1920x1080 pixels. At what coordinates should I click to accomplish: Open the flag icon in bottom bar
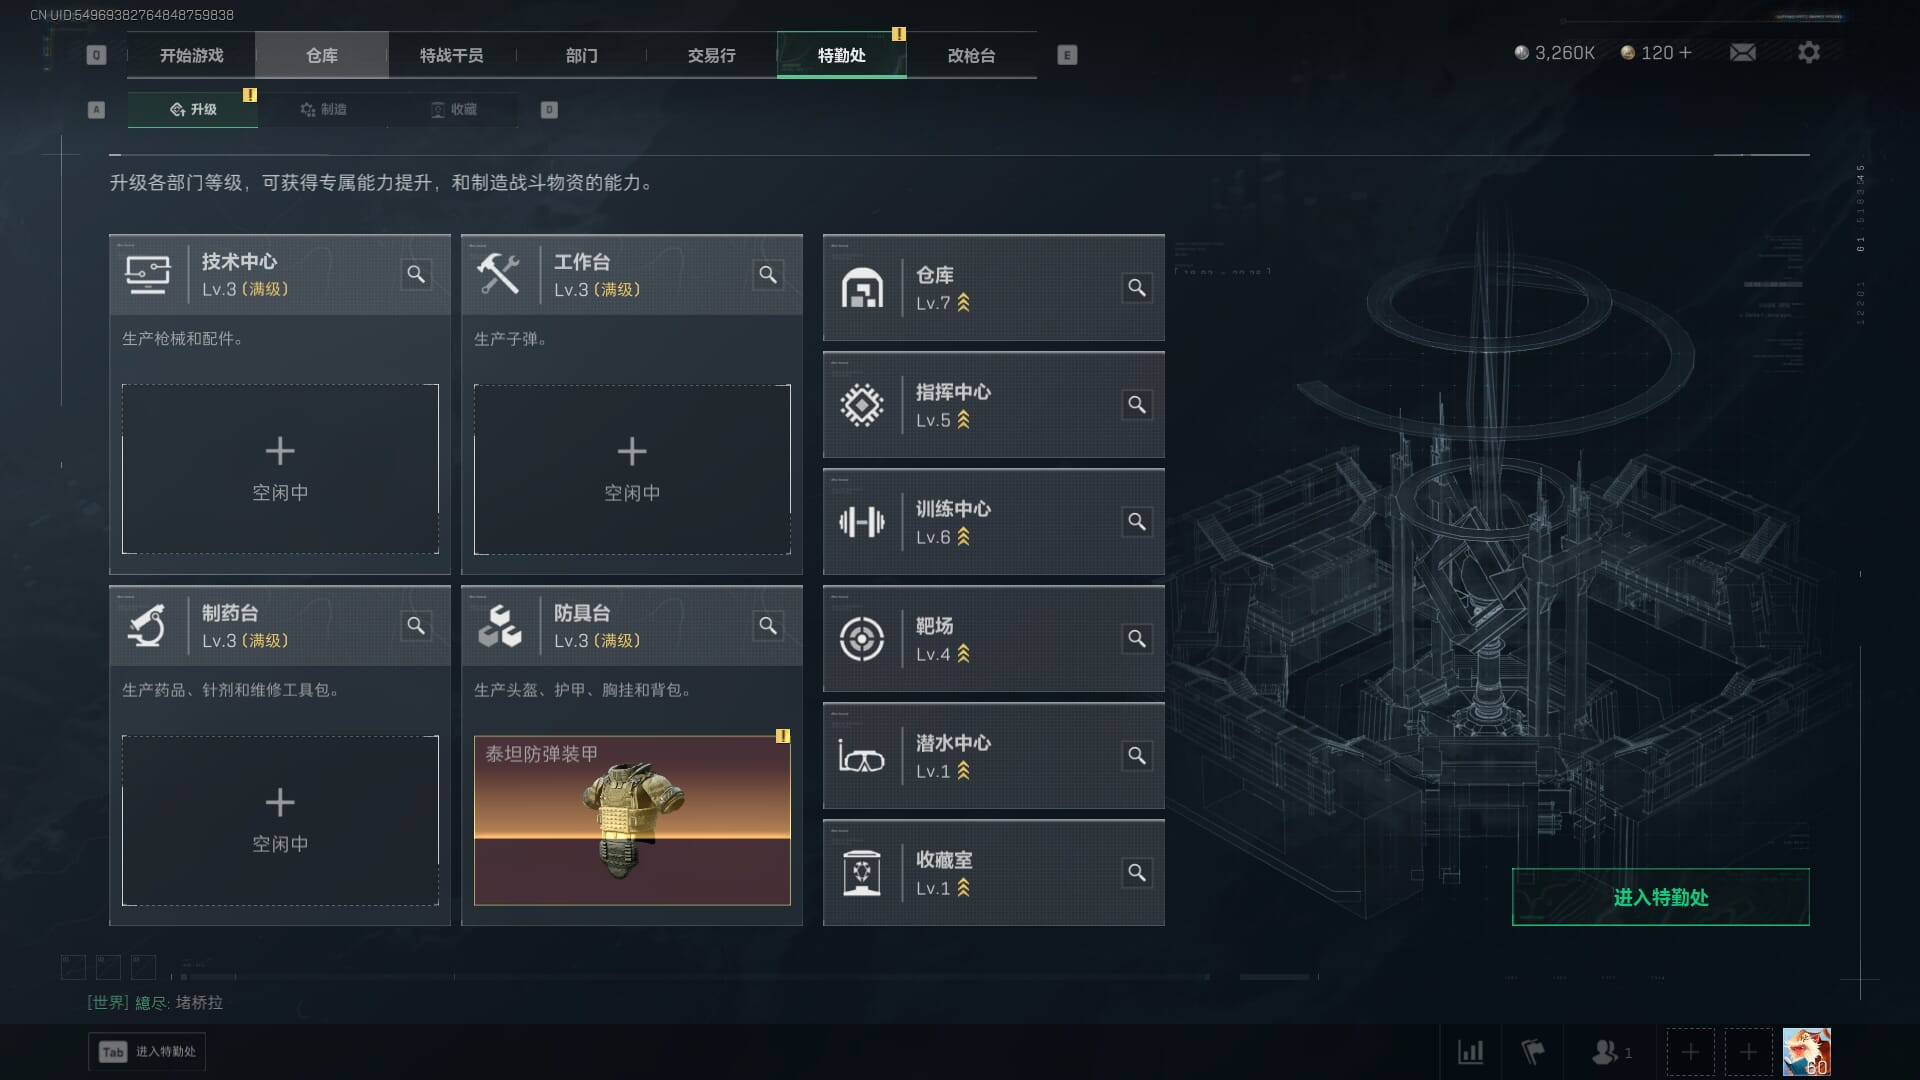pos(1532,1052)
